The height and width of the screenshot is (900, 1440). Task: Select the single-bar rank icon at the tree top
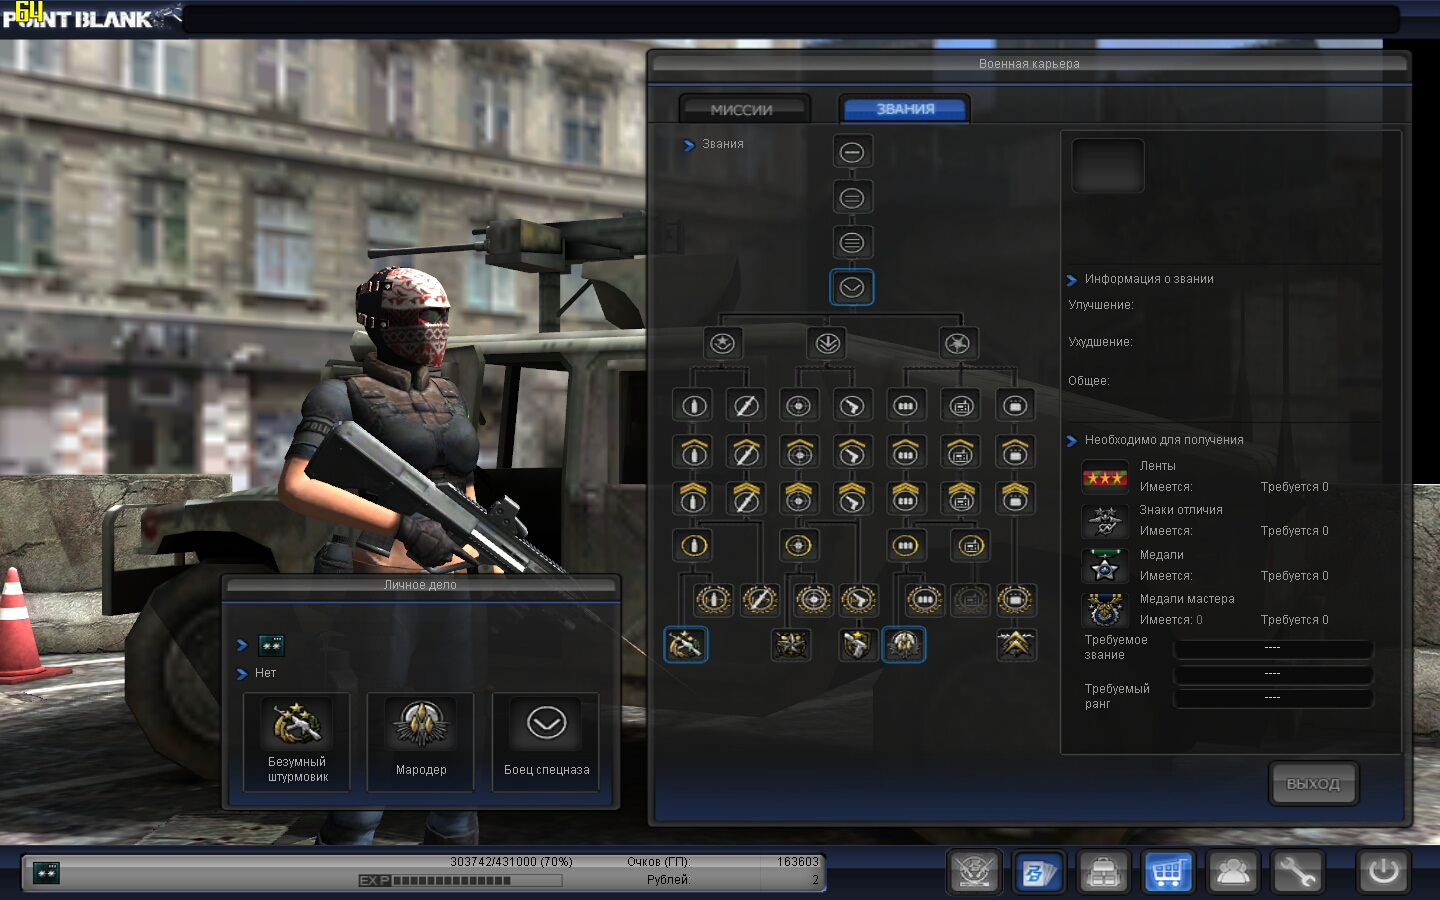click(852, 152)
